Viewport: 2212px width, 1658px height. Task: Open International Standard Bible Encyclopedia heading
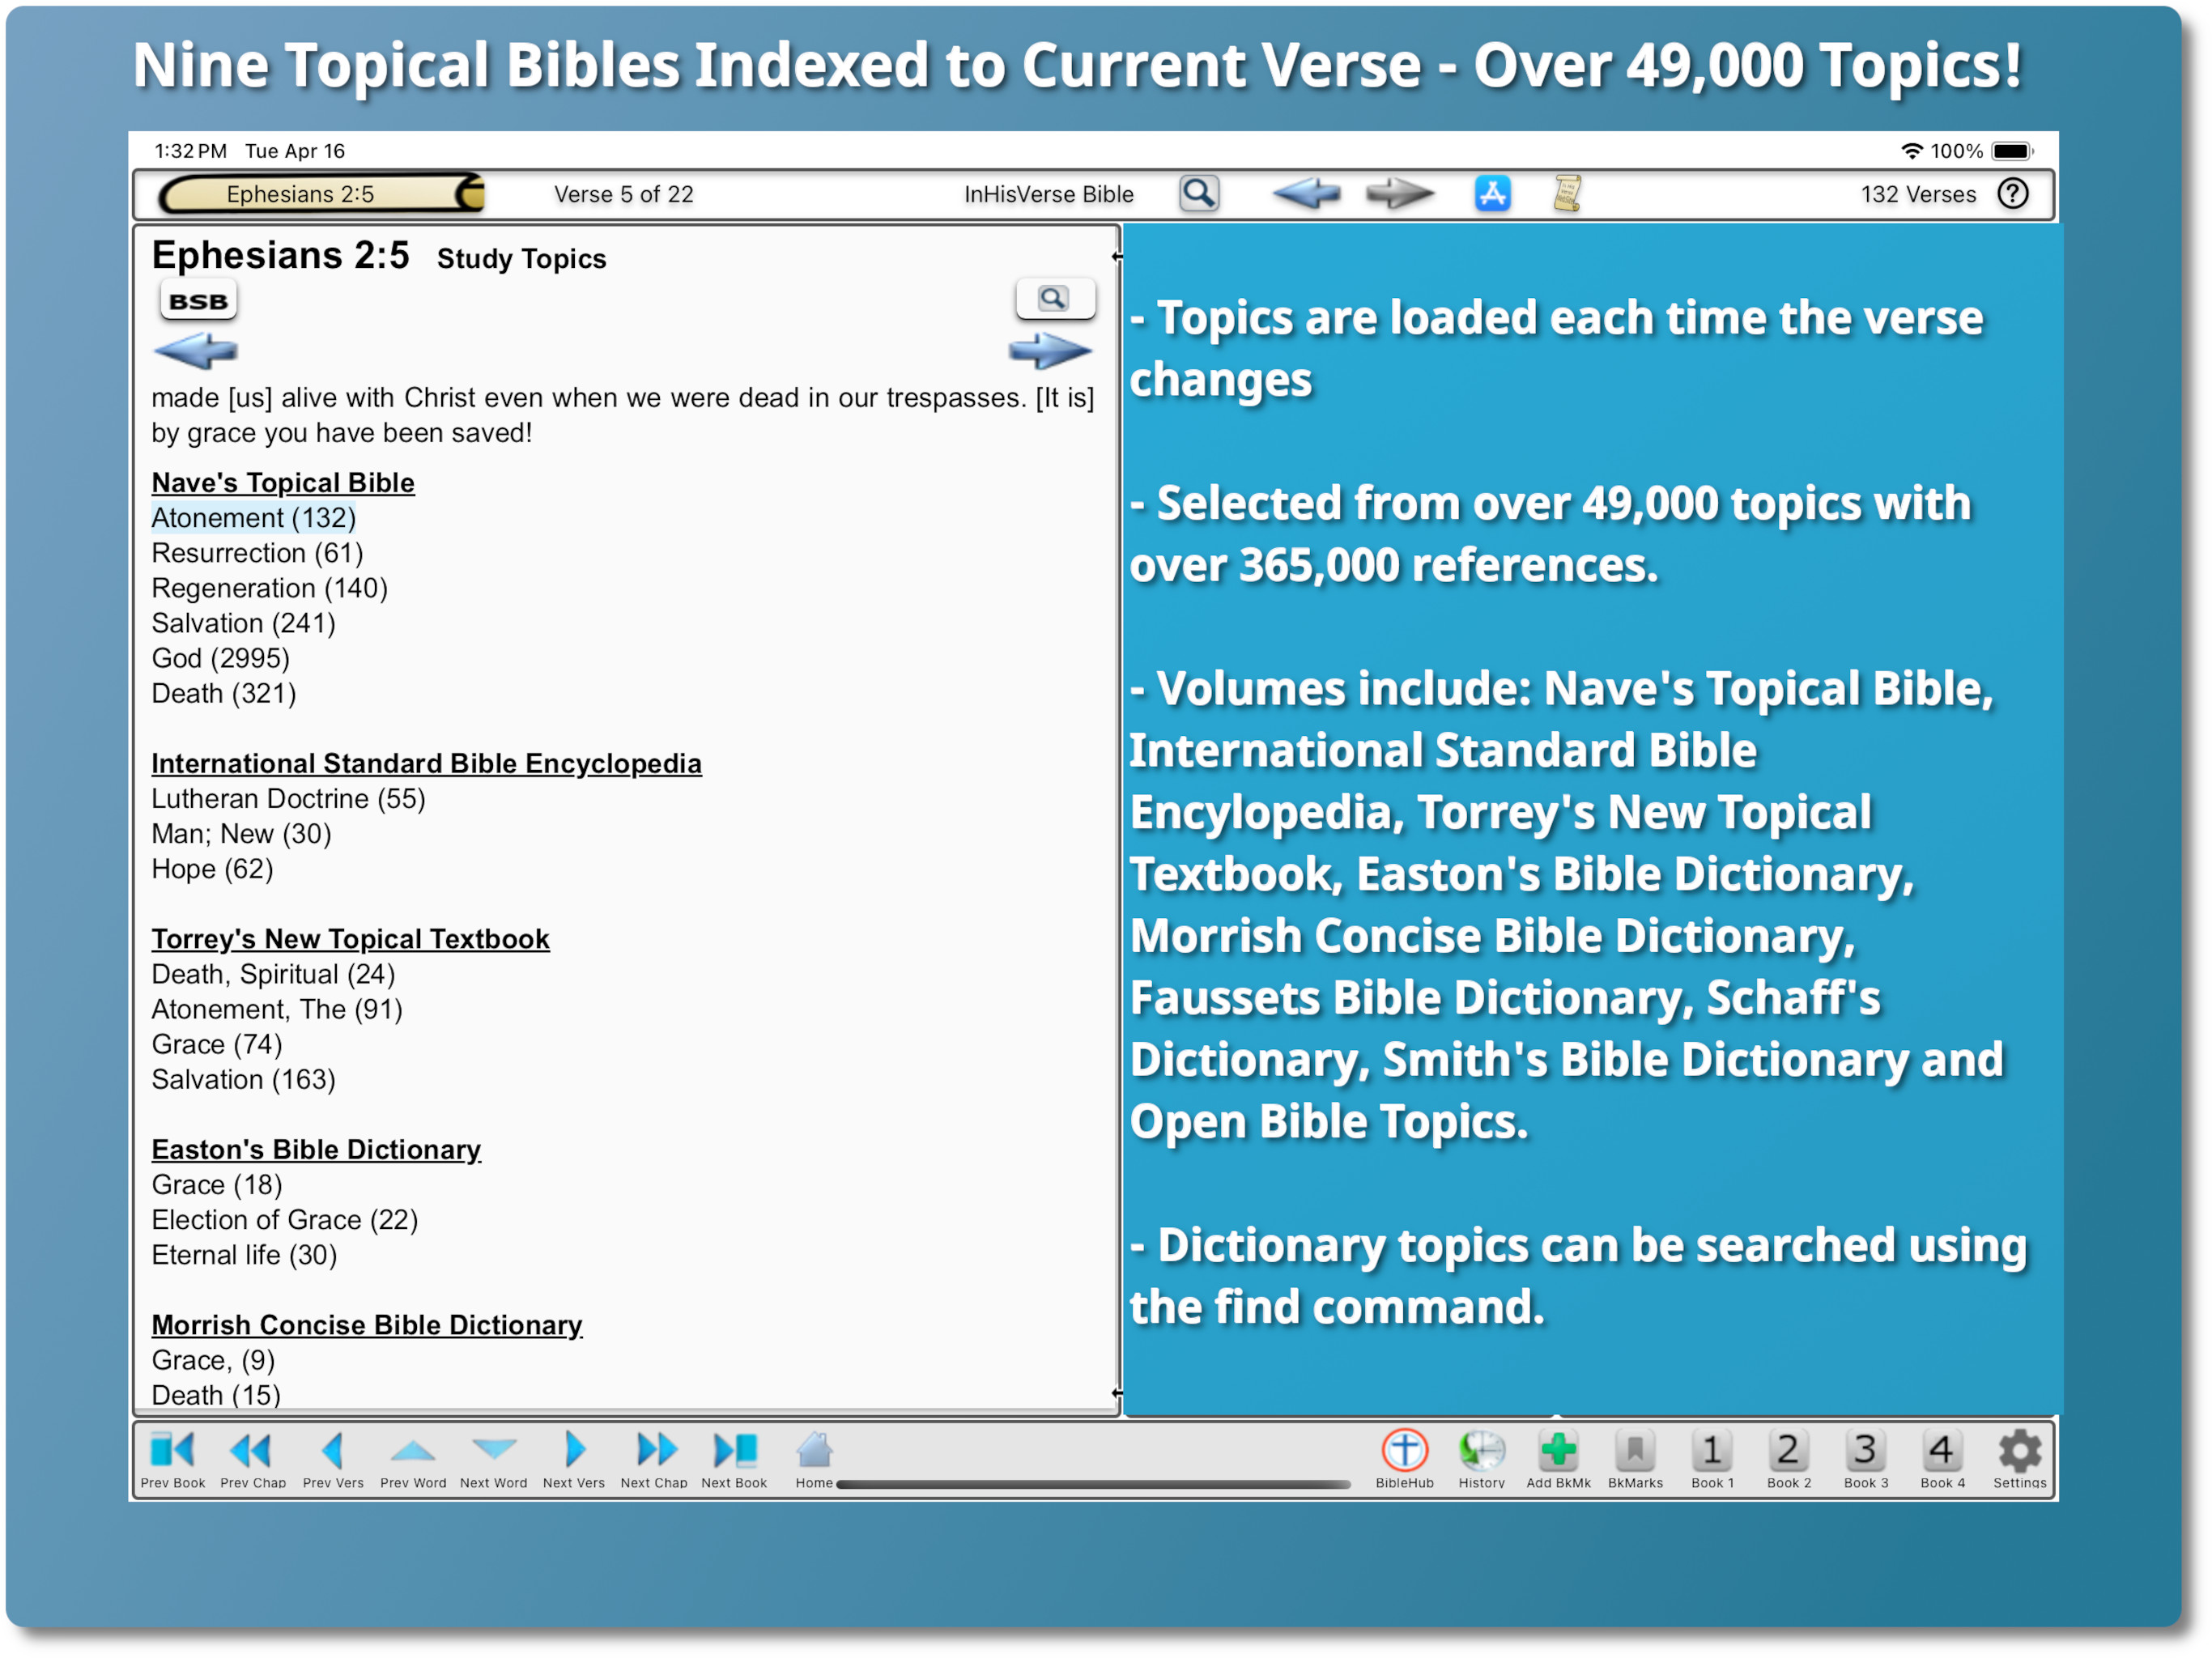(426, 764)
